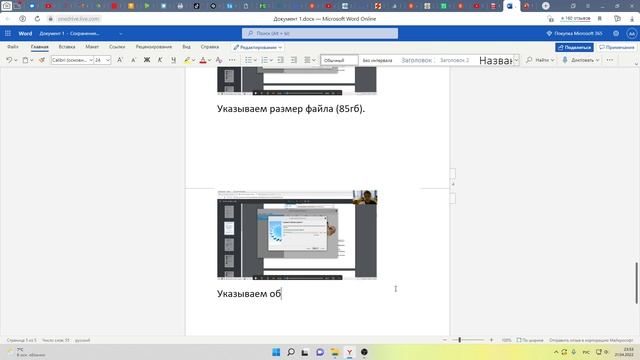Viewport: 640px width, 360px height.
Task: Click the zoom out minus button
Action: pos(444,340)
